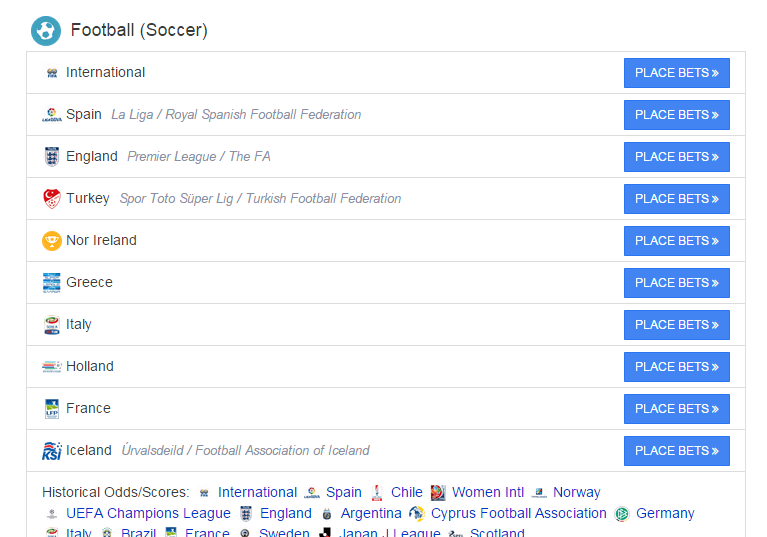Place bets on France
The width and height of the screenshot is (767, 537).
click(677, 409)
